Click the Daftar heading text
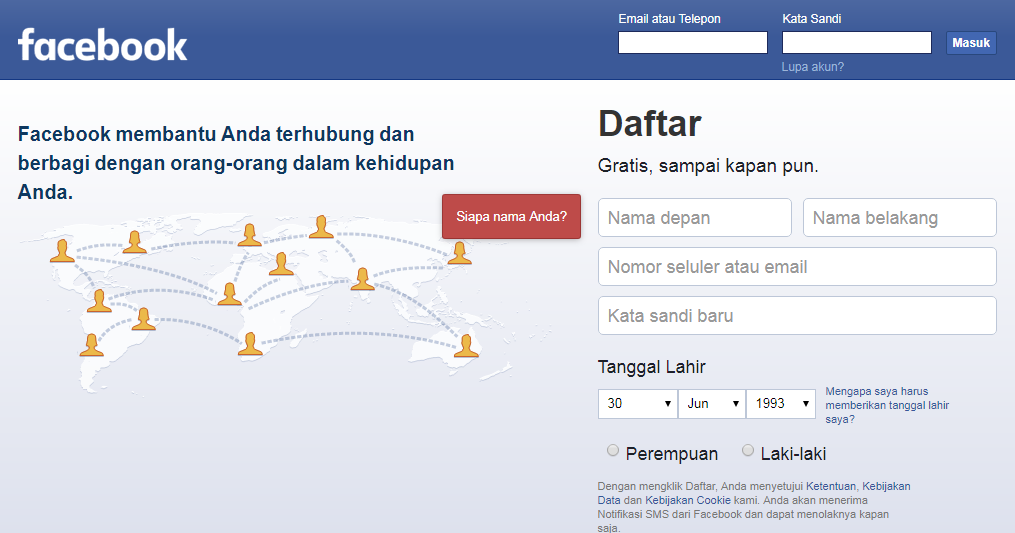 [x=649, y=123]
